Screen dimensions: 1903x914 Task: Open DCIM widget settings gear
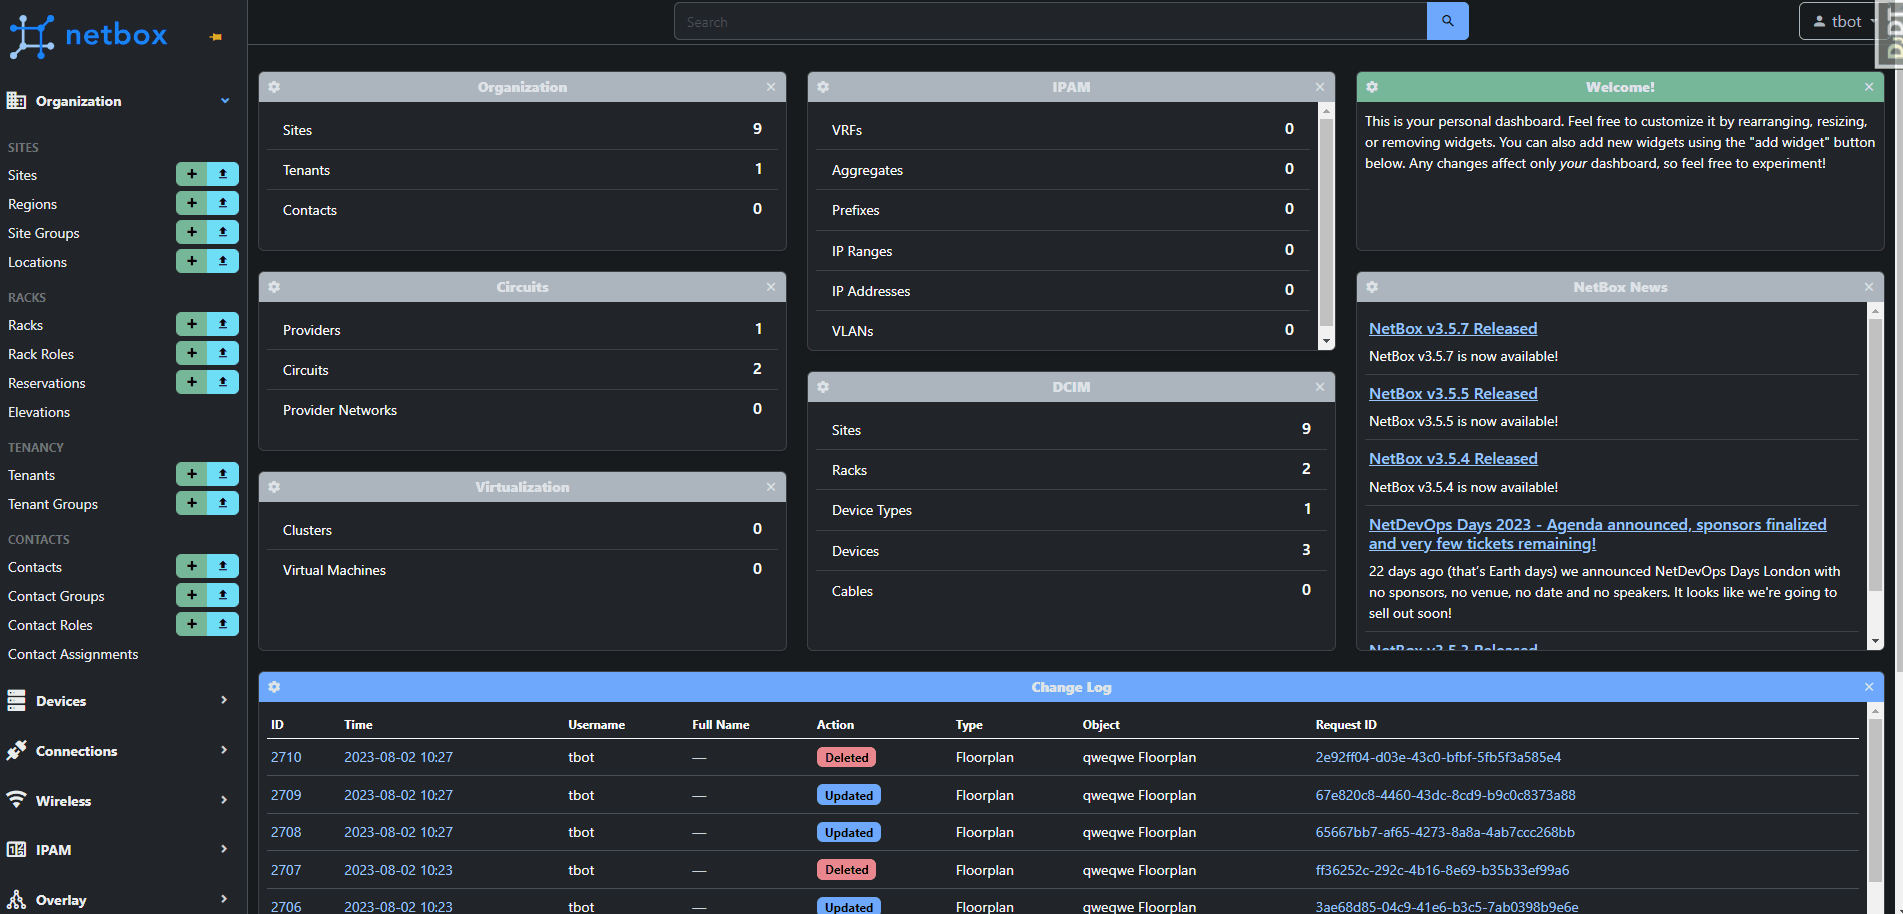tap(823, 387)
